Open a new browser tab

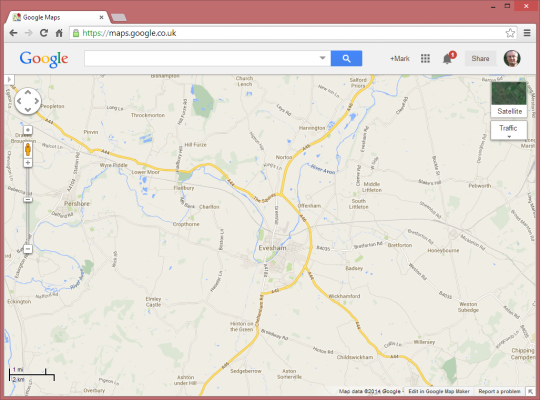point(119,18)
